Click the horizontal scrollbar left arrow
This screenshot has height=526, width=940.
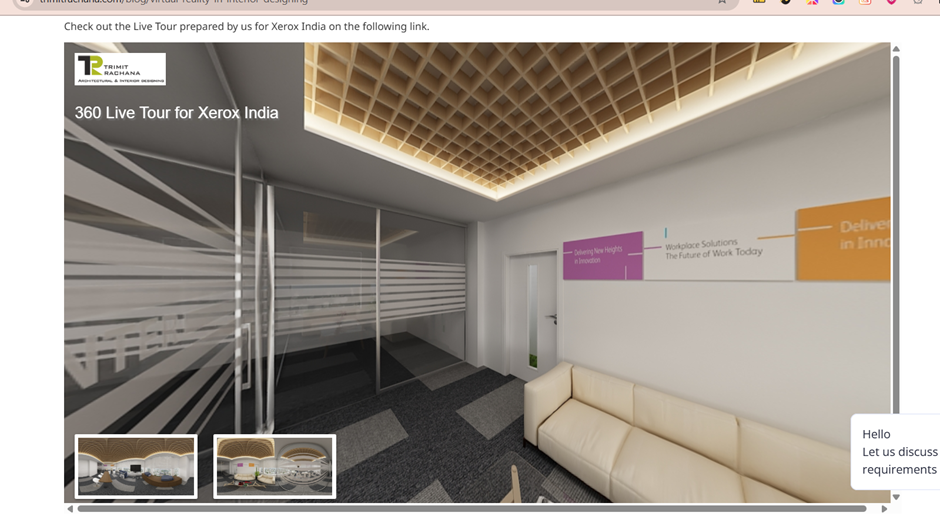70,509
